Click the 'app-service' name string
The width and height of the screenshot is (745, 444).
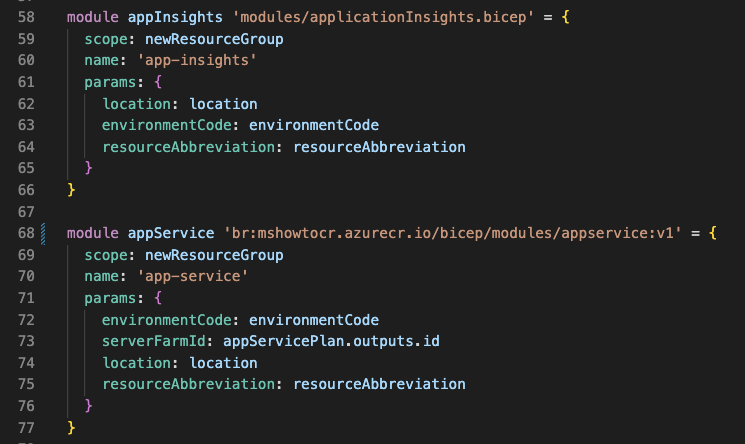[192, 276]
